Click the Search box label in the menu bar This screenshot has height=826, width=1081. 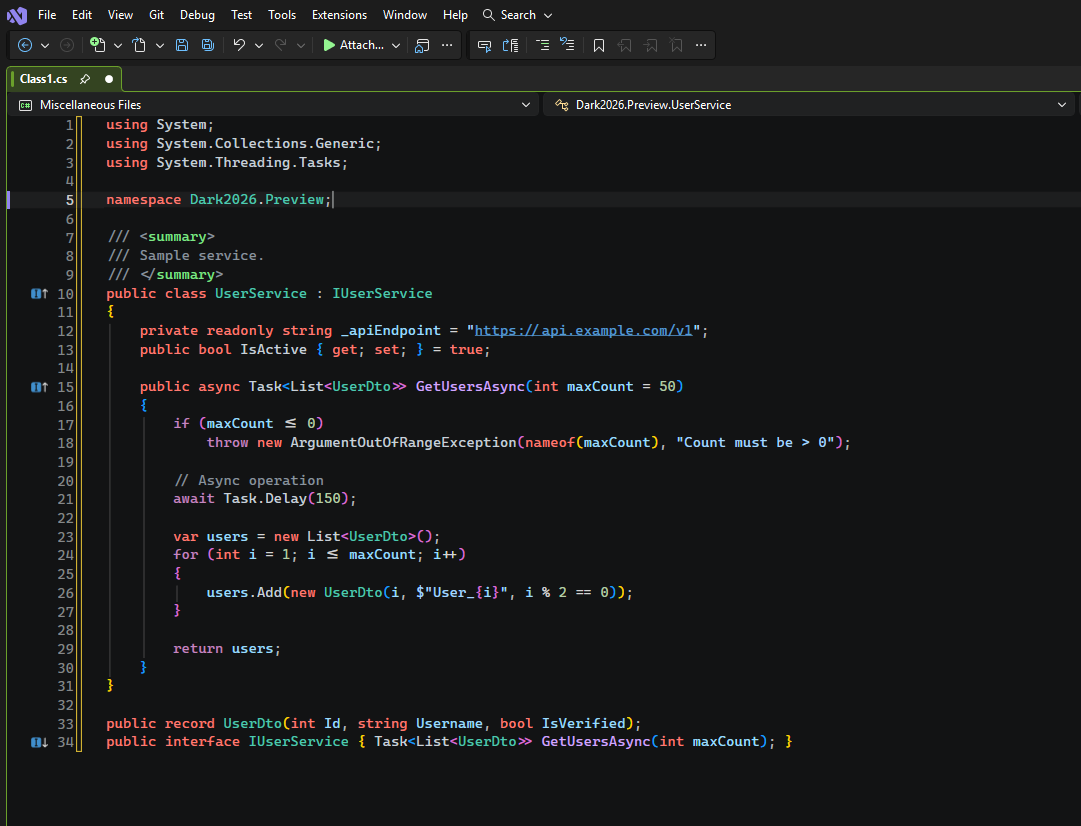(x=518, y=15)
